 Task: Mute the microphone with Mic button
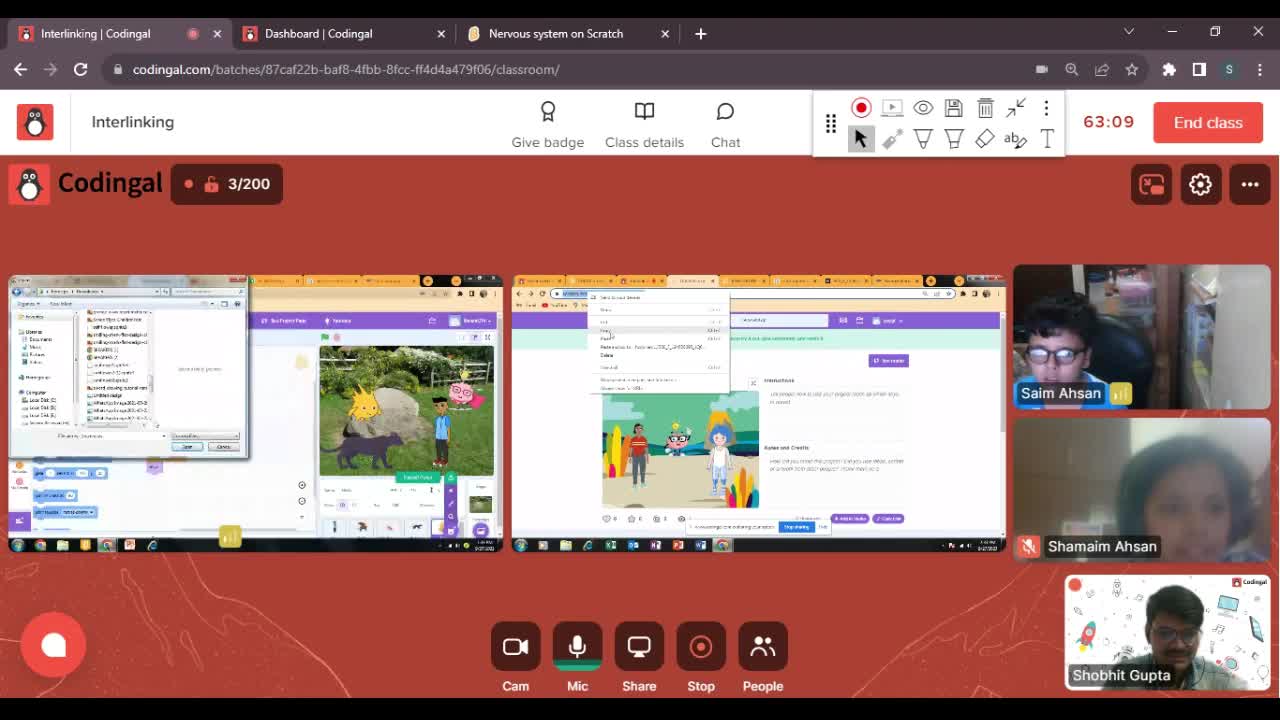[577, 657]
